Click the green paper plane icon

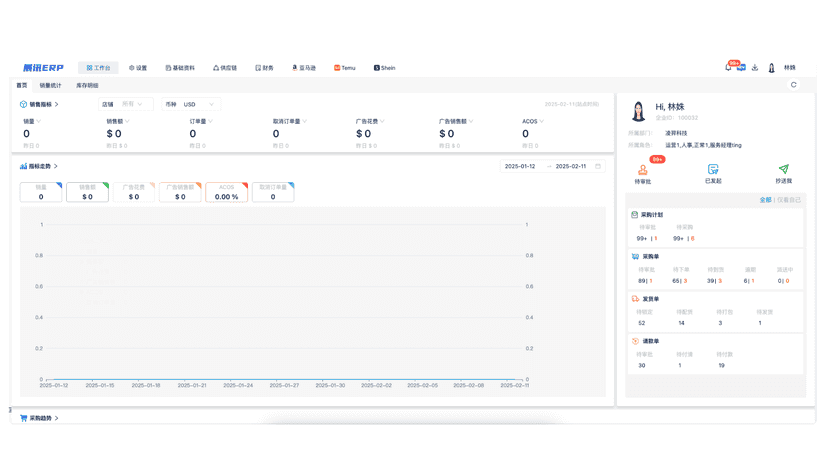pyautogui.click(x=784, y=169)
